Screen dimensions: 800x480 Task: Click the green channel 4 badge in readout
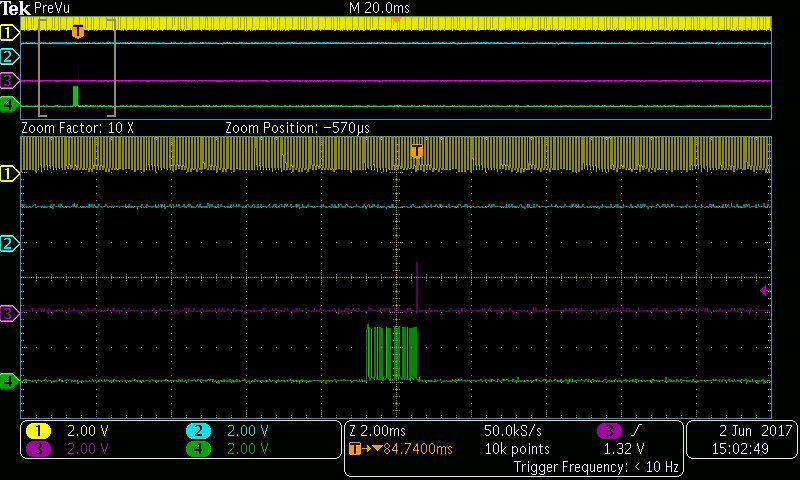[x=198, y=449]
